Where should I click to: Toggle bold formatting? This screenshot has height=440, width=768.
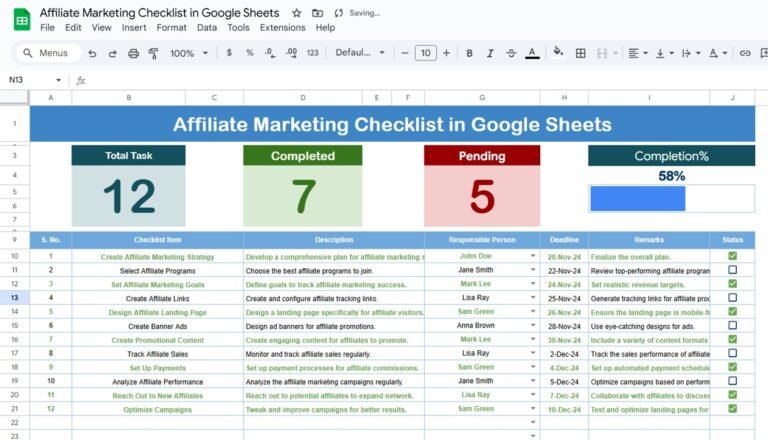point(469,53)
